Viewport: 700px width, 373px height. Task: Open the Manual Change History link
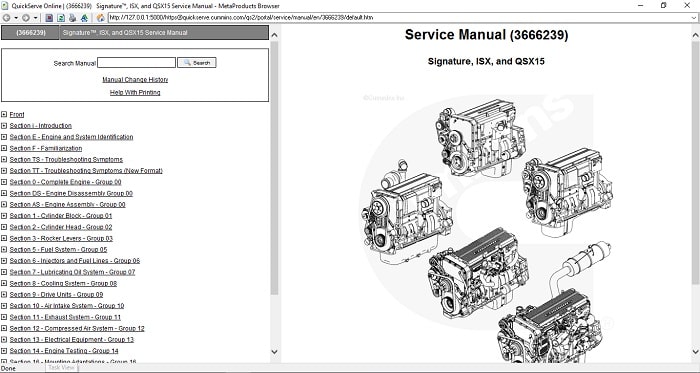click(135, 79)
